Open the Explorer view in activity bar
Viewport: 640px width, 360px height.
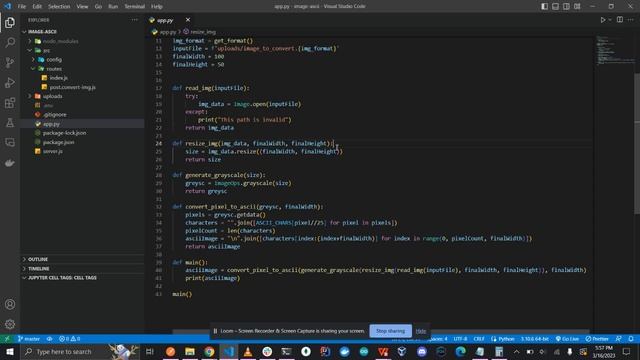10,22
